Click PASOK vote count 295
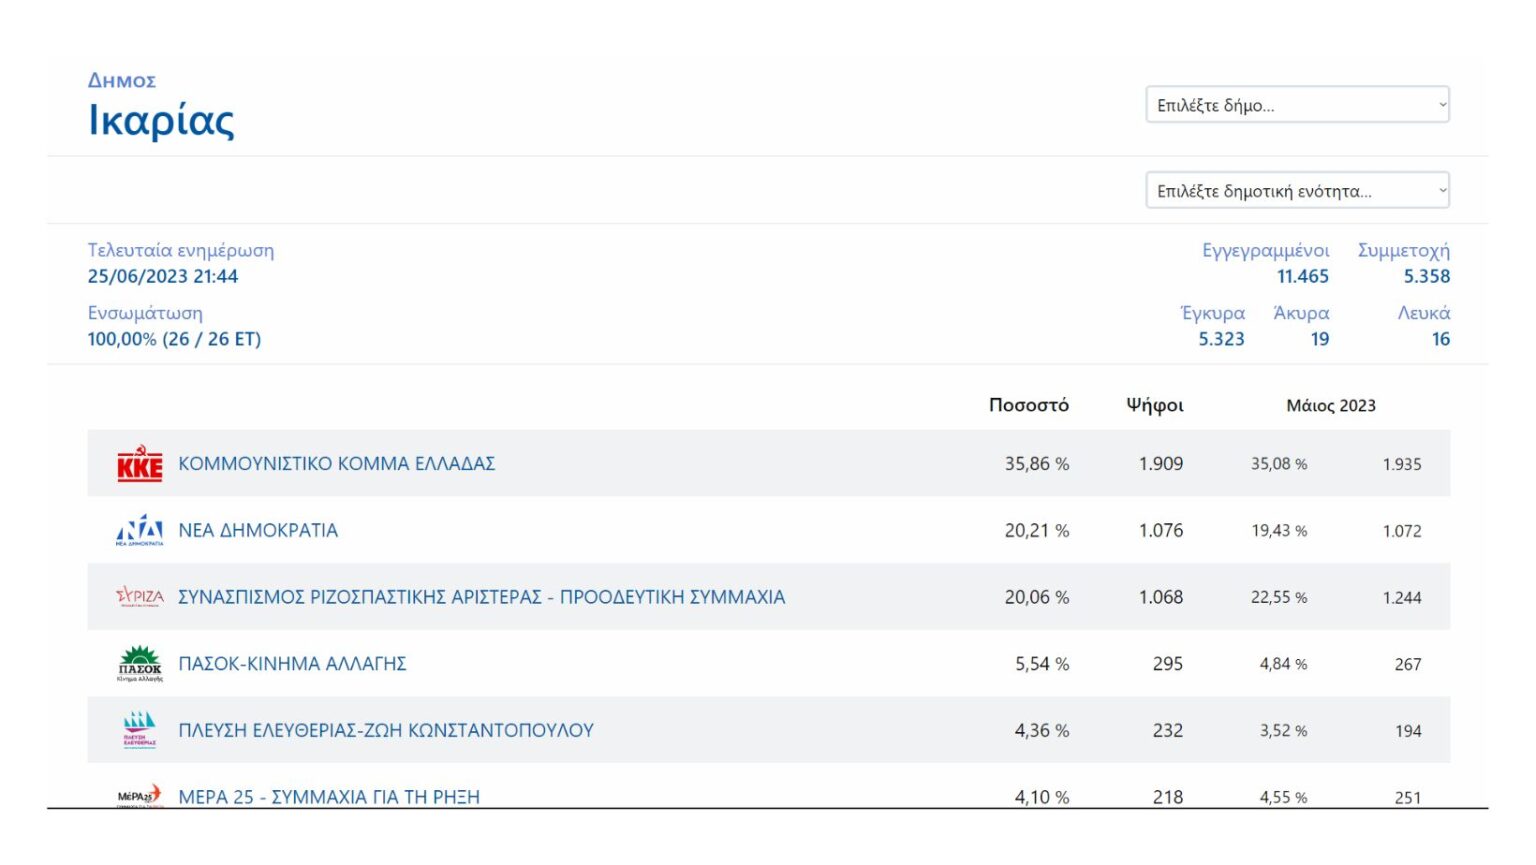1536x865 pixels. point(1168,664)
